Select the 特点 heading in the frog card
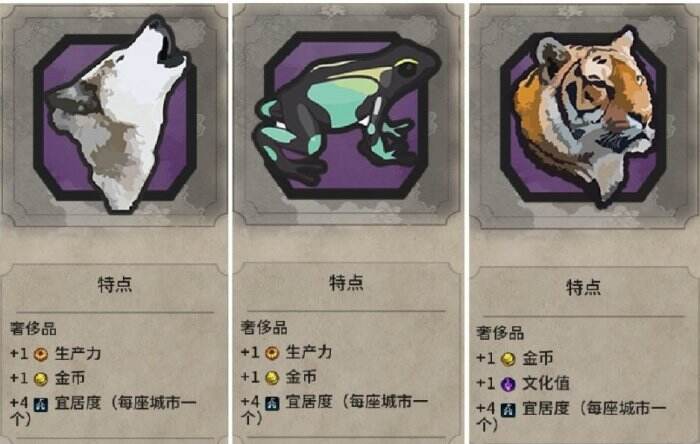 [x=346, y=283]
